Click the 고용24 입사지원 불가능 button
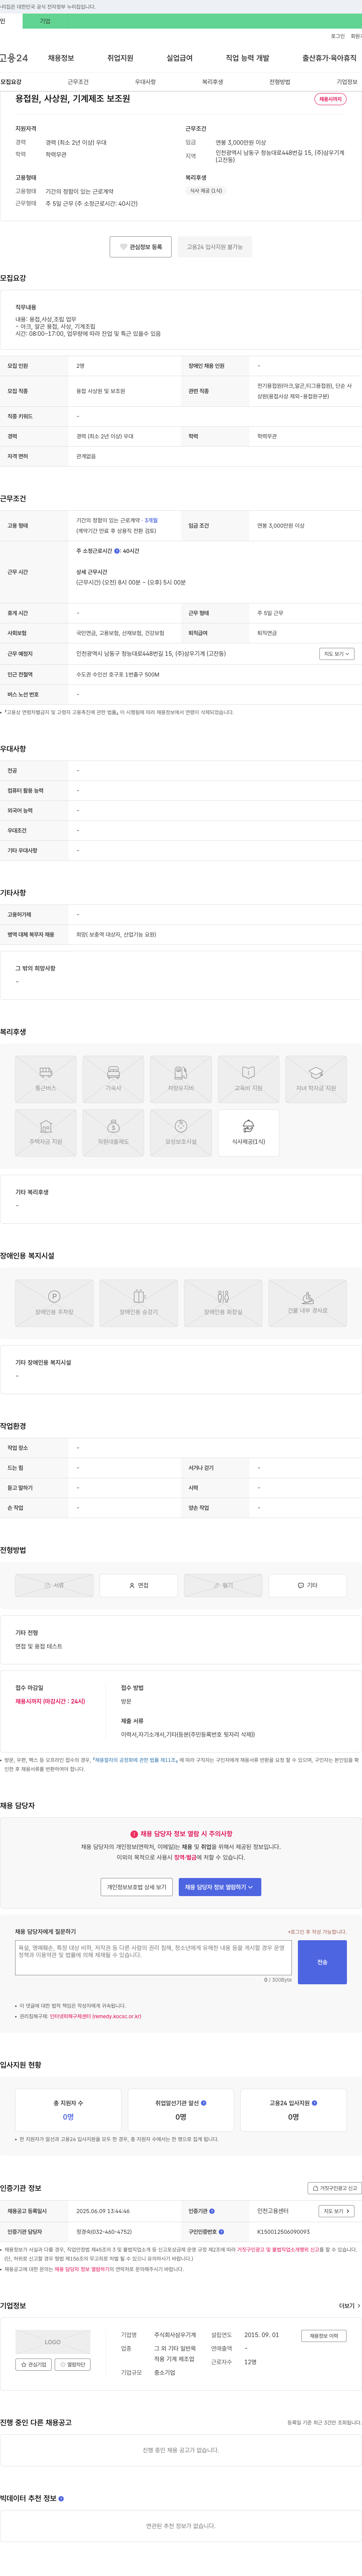362x2576 pixels. point(214,247)
